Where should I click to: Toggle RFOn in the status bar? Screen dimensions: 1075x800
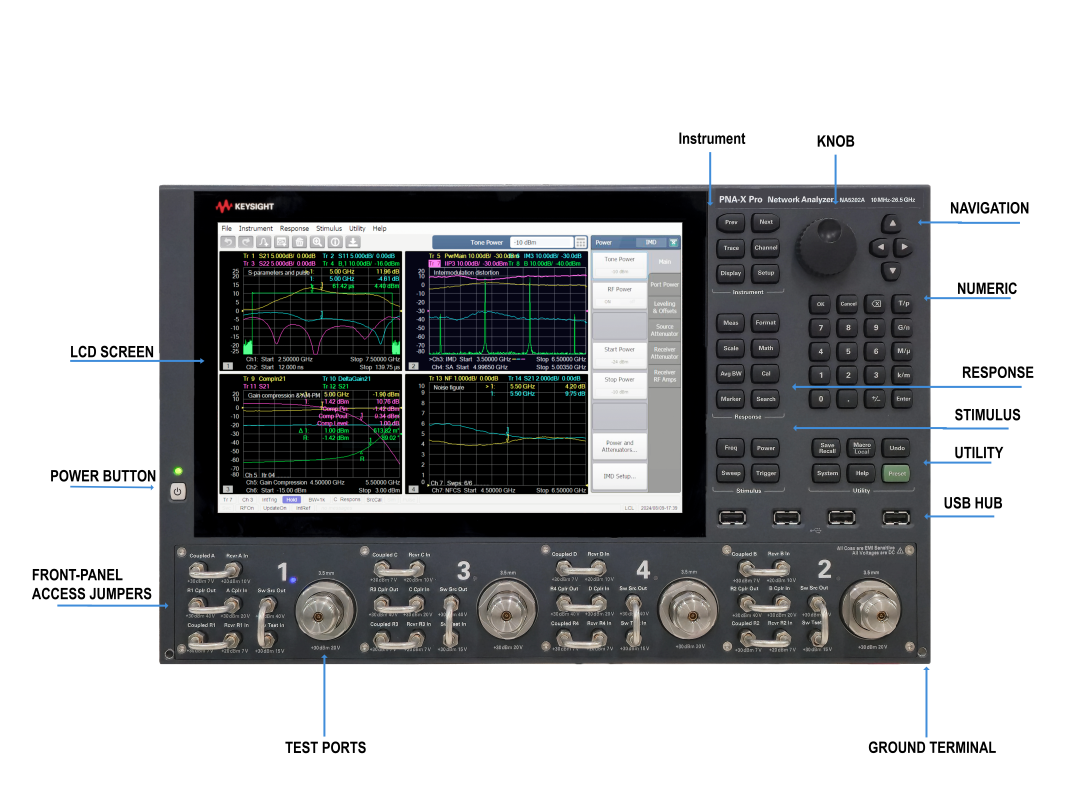pyautogui.click(x=247, y=508)
